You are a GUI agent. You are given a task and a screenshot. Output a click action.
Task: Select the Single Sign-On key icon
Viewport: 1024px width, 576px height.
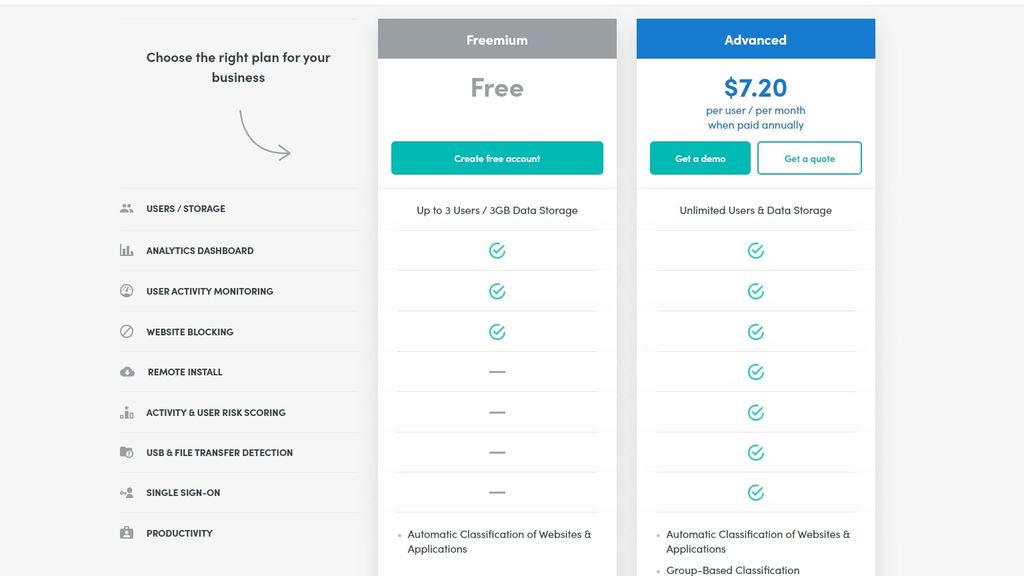[125, 492]
